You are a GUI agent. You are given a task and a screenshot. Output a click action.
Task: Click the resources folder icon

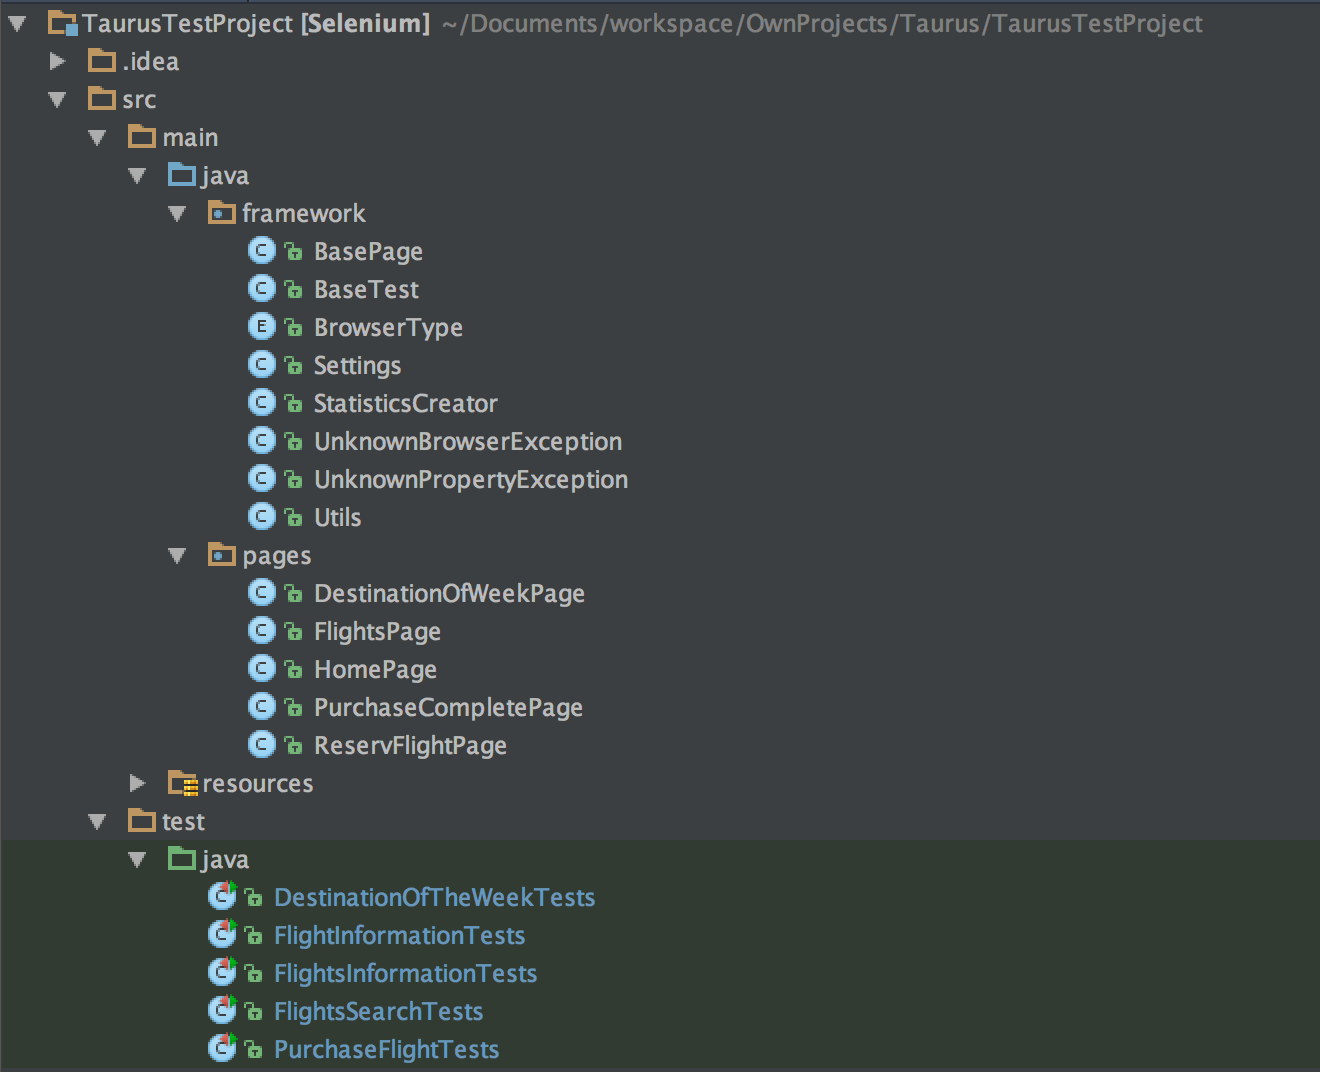coord(183,783)
